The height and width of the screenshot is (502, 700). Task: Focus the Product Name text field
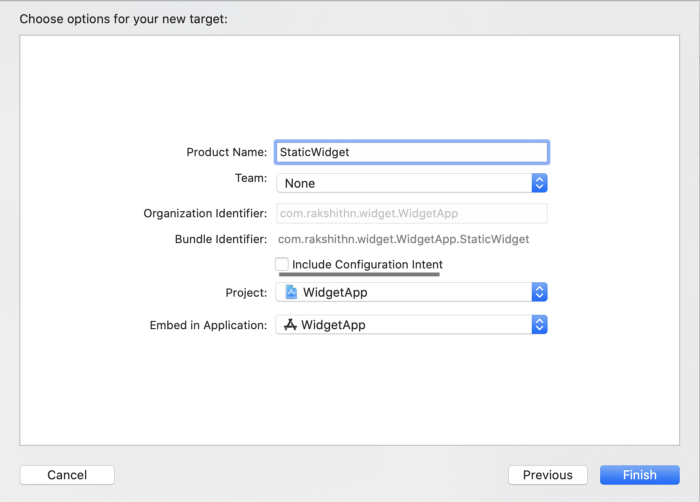(411, 152)
